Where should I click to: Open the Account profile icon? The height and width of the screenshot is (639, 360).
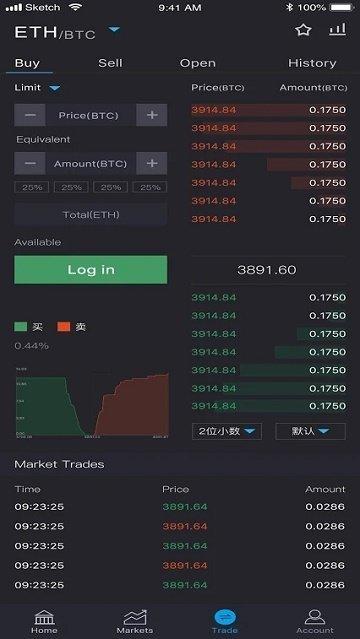315,617
